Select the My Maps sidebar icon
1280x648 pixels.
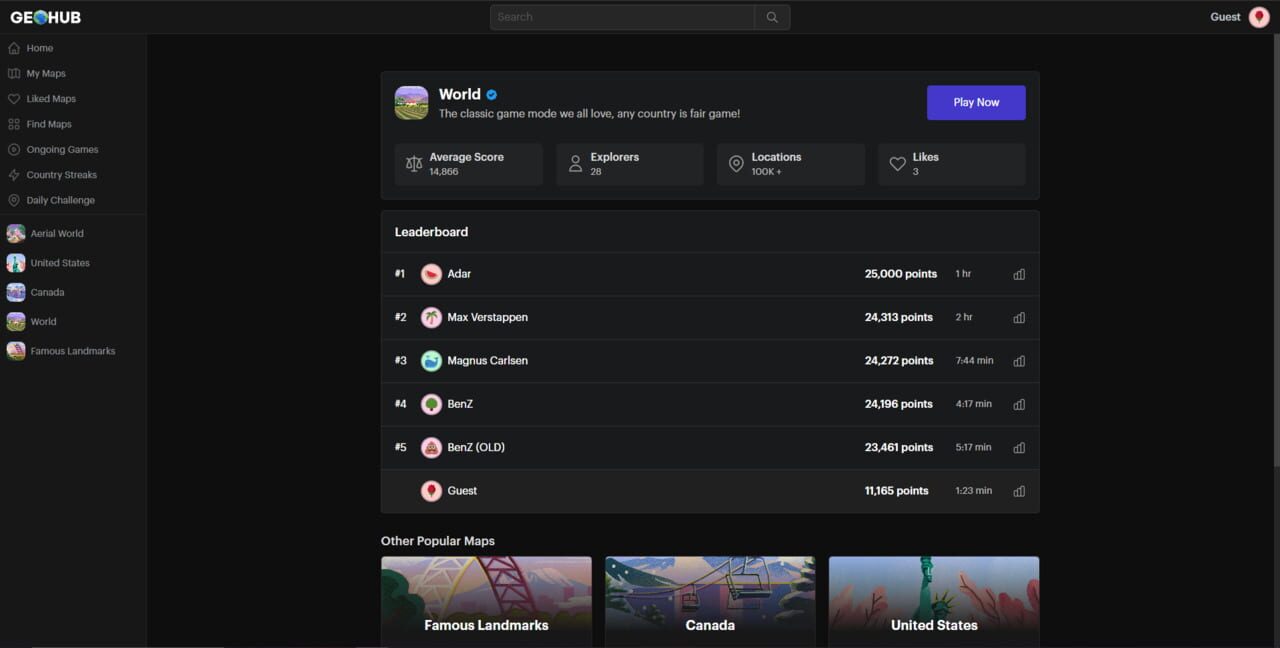[15, 73]
